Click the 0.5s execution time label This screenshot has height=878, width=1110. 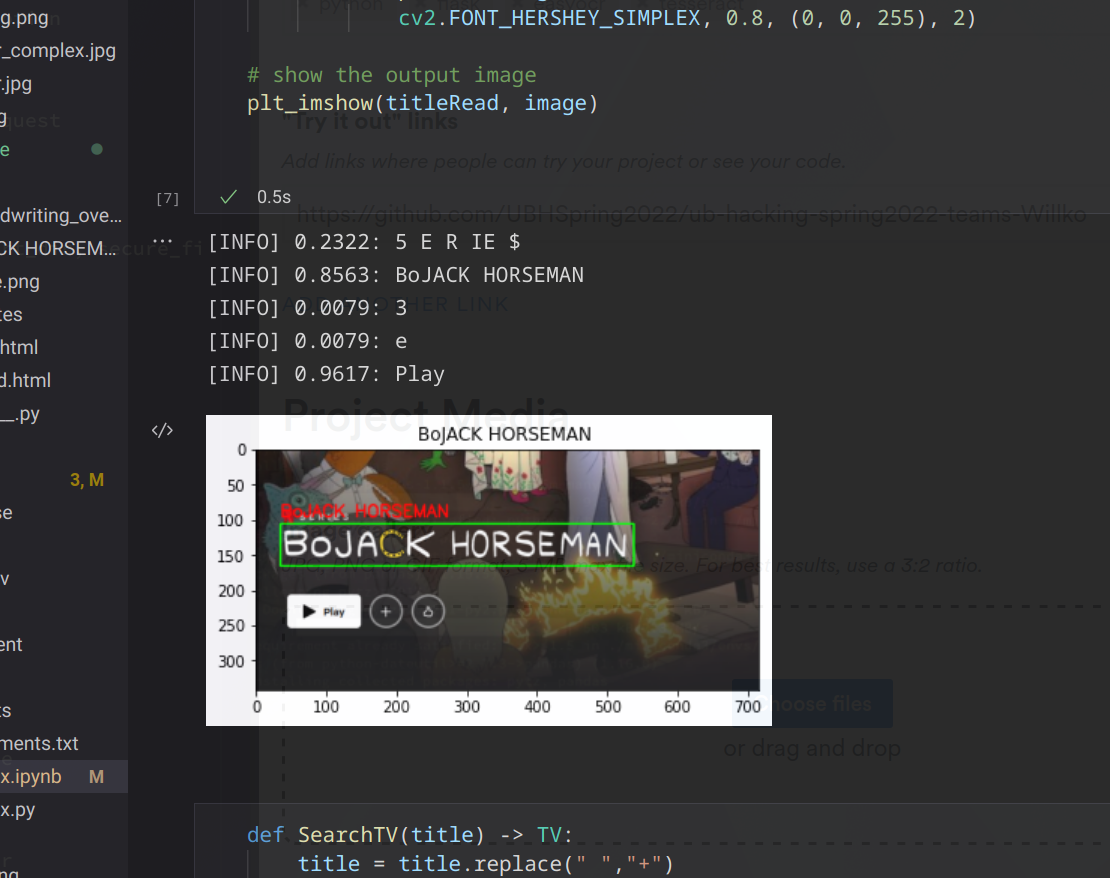click(x=273, y=197)
